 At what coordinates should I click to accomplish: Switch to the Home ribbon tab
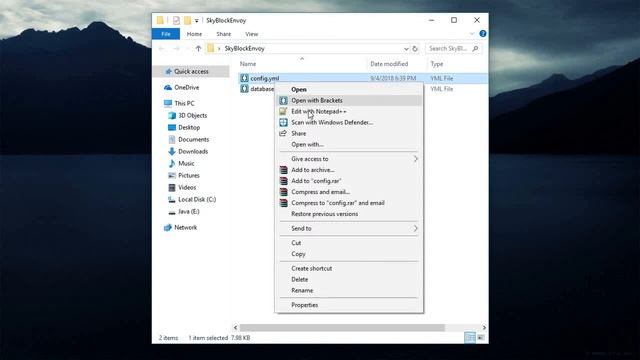click(x=194, y=34)
